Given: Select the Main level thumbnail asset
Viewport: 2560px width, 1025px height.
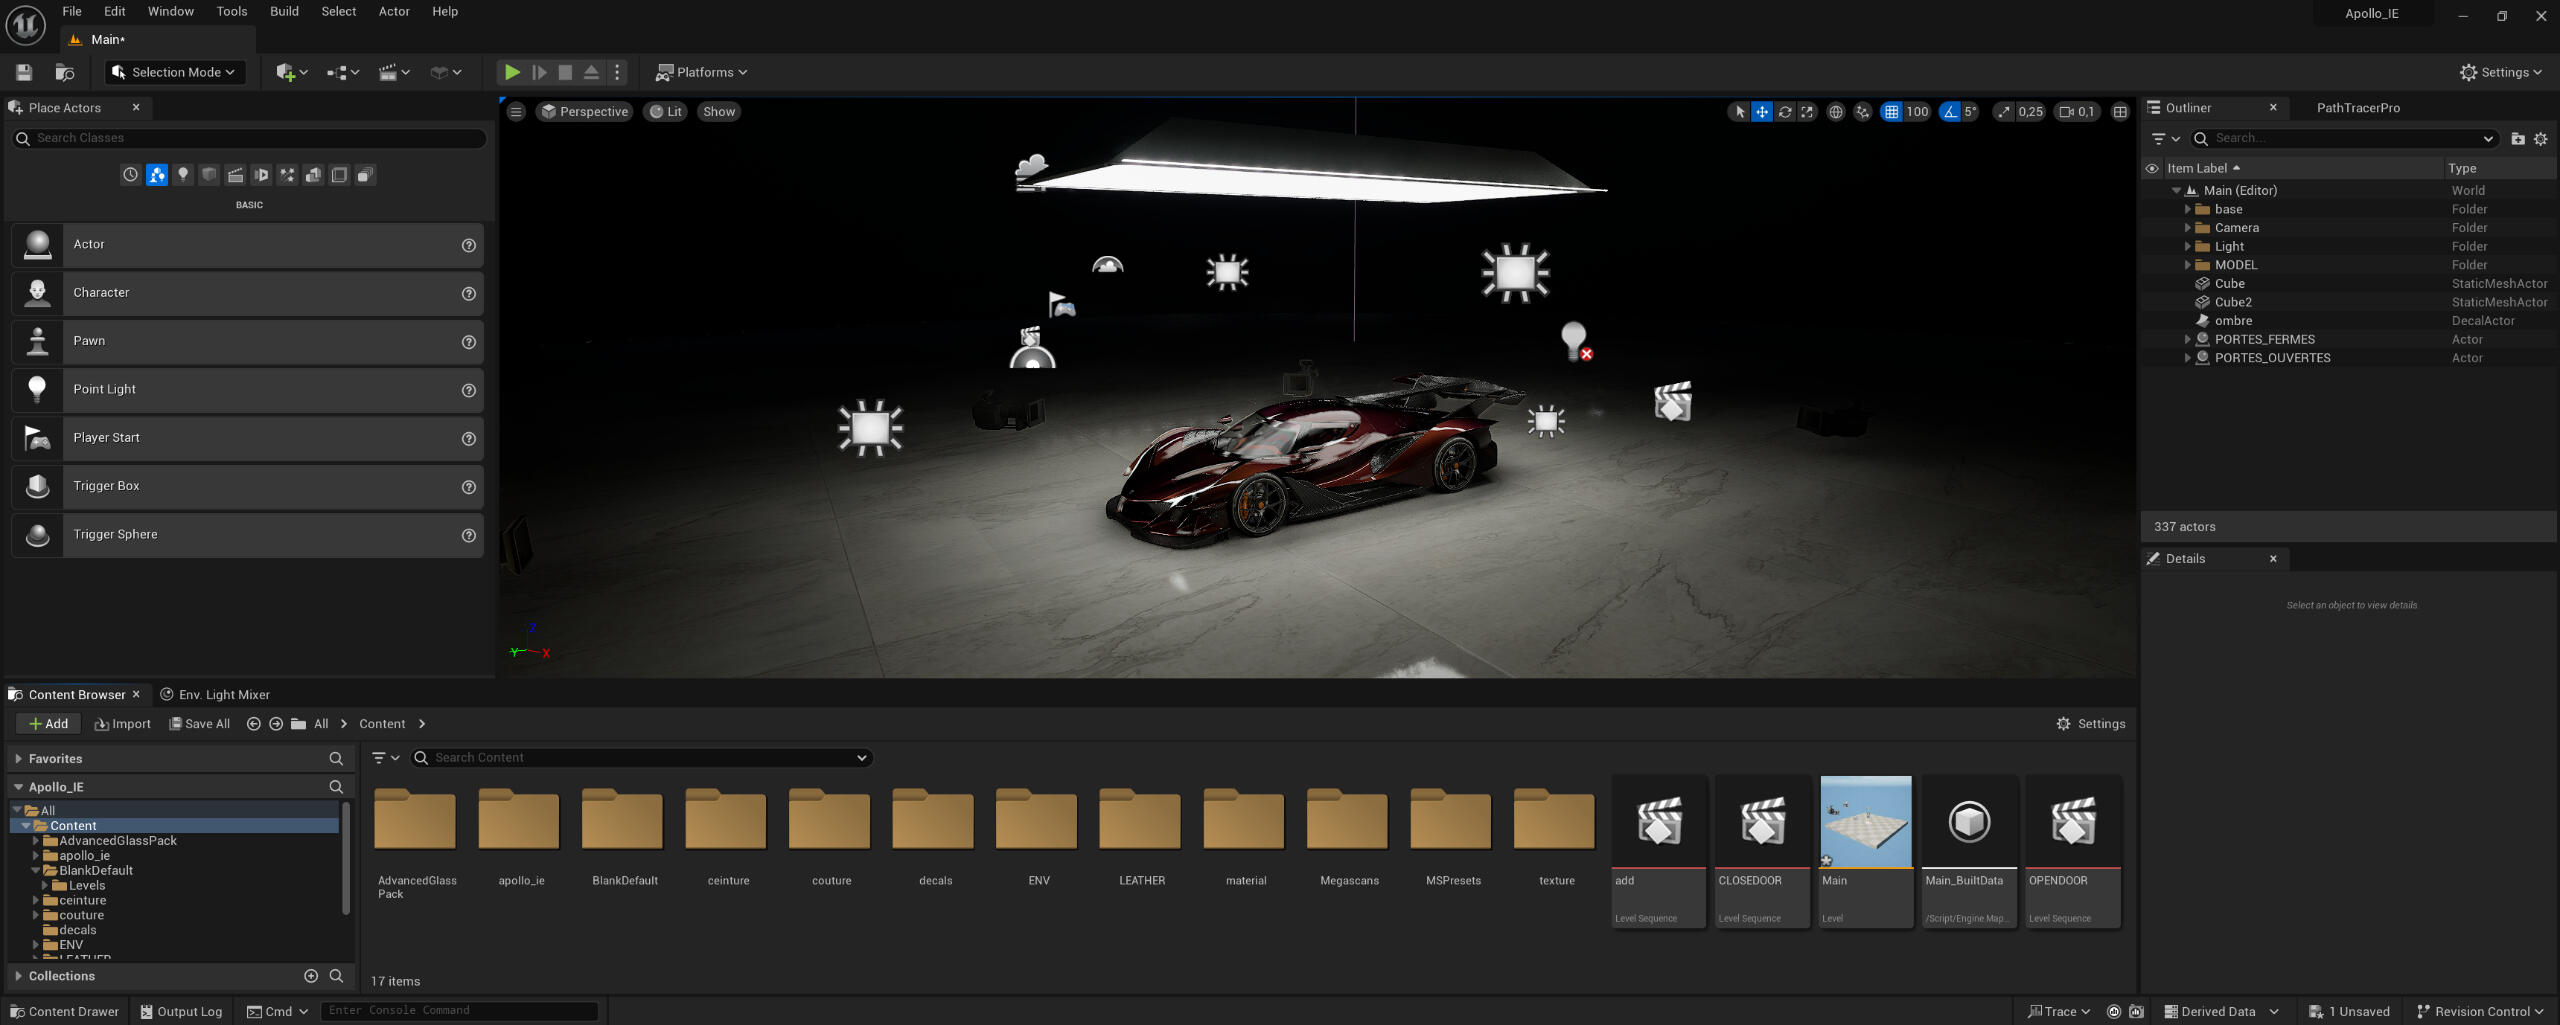Looking at the screenshot, I should click(1865, 823).
